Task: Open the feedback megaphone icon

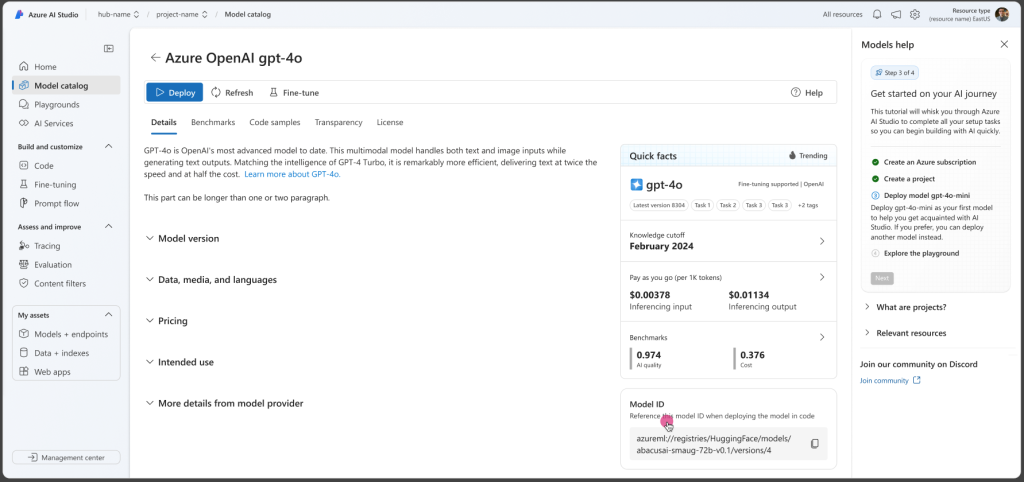Action: 896,14
